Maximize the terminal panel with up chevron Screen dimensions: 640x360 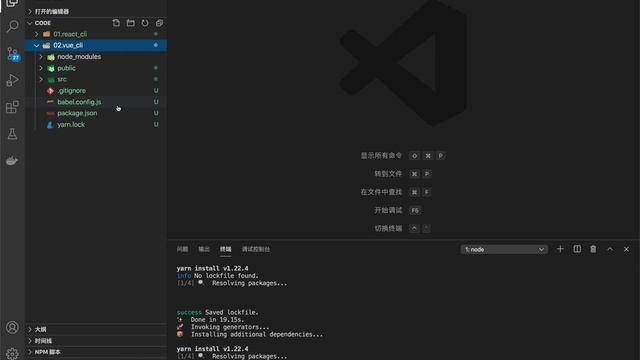(610, 249)
